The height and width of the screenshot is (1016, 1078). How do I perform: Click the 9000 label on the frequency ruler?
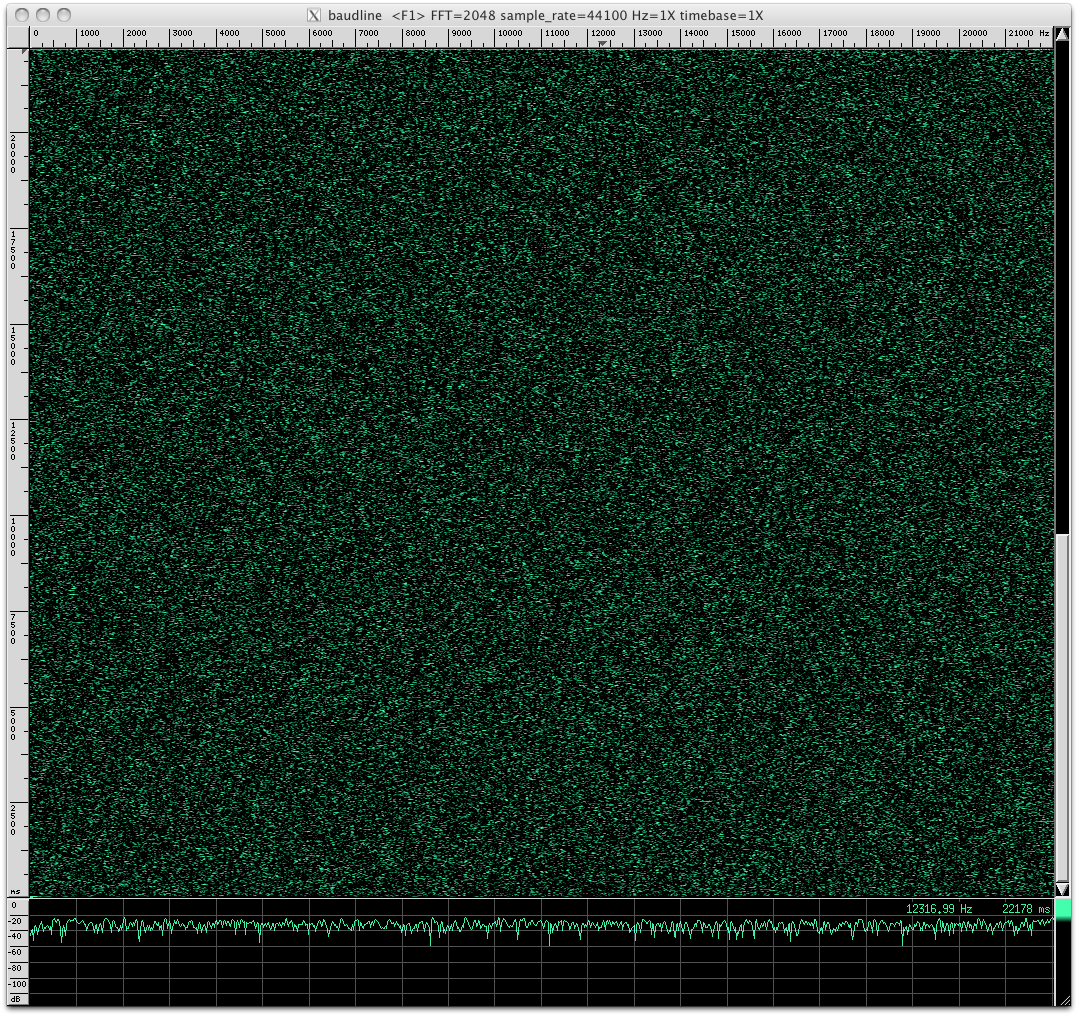[461, 33]
